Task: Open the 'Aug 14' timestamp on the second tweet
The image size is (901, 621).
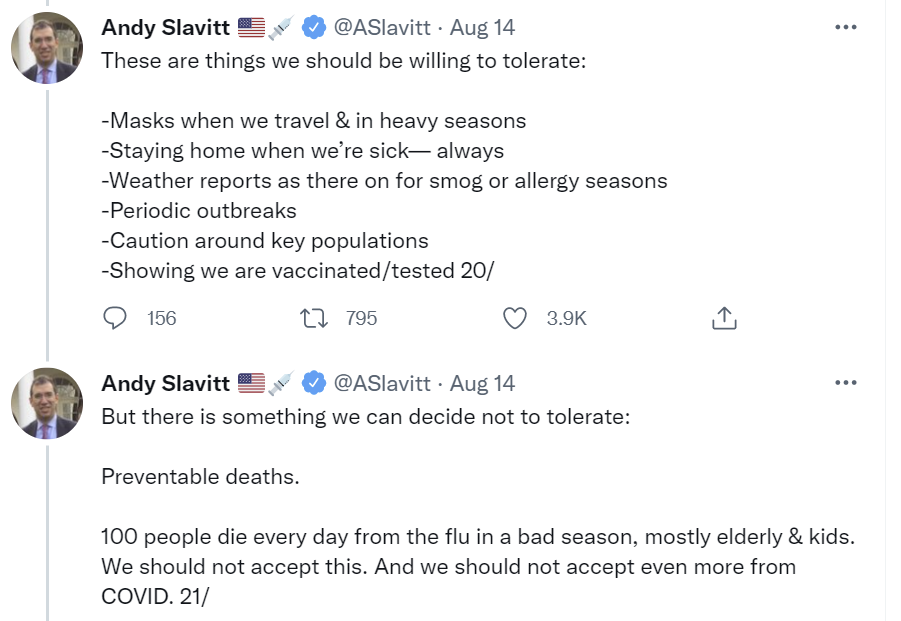Action: (483, 383)
